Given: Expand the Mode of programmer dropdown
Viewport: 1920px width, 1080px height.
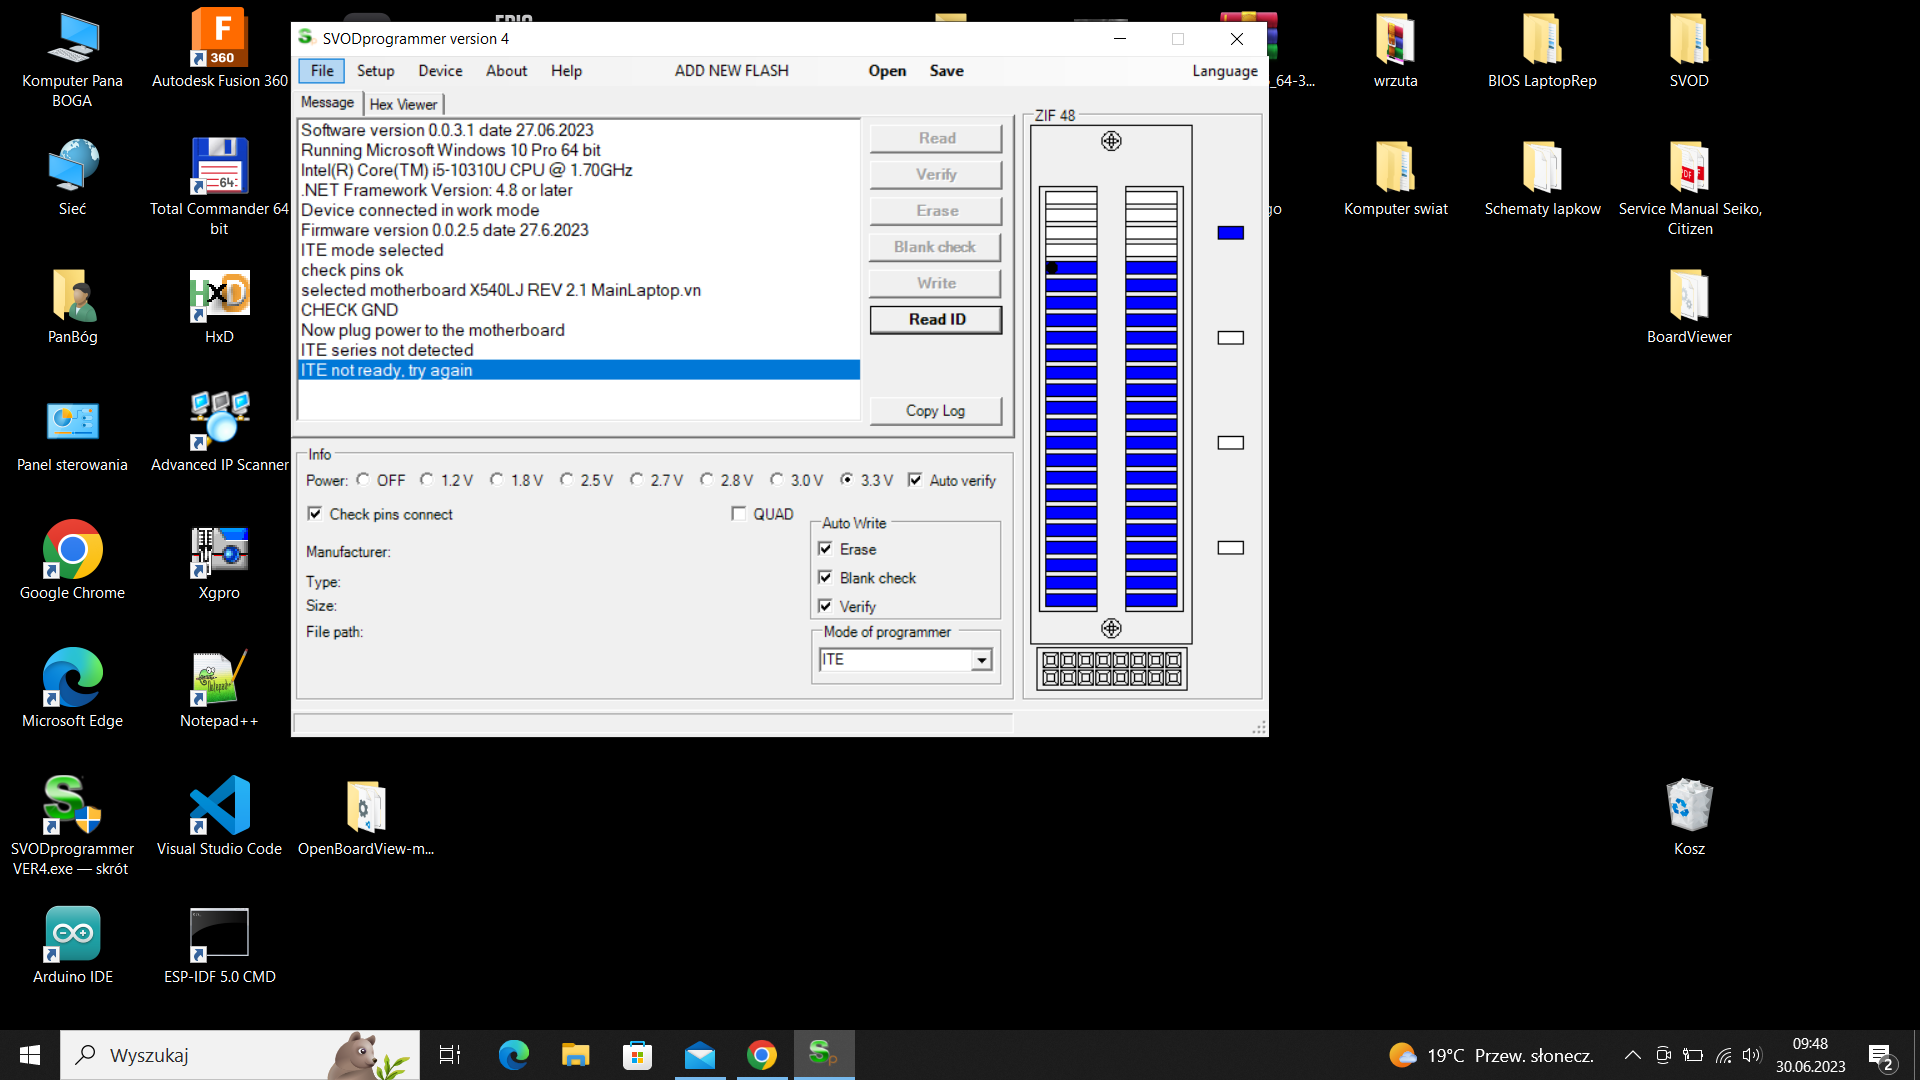Looking at the screenshot, I should [x=982, y=660].
